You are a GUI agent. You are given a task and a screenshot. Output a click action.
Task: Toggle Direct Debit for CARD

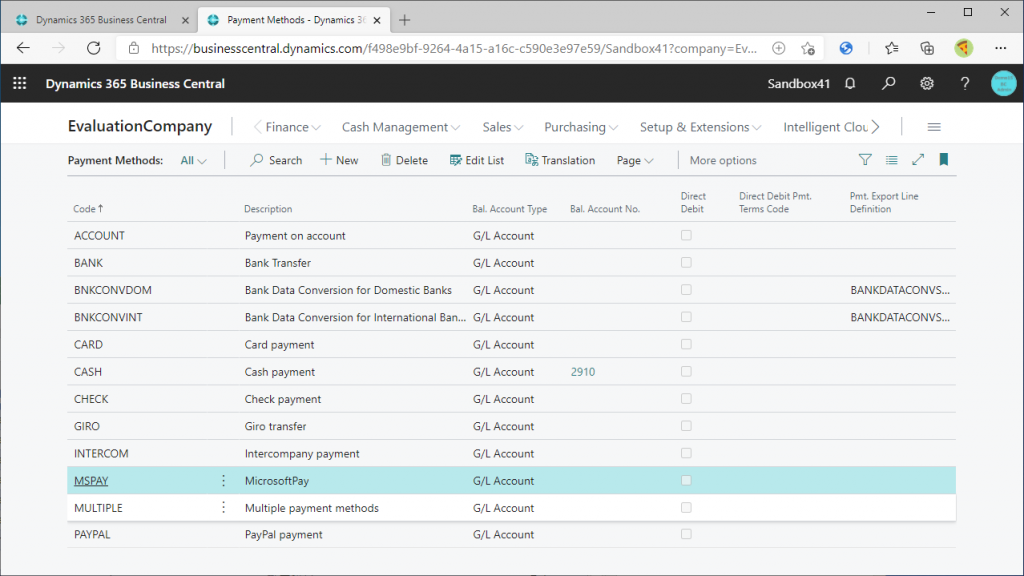pyautogui.click(x=686, y=344)
